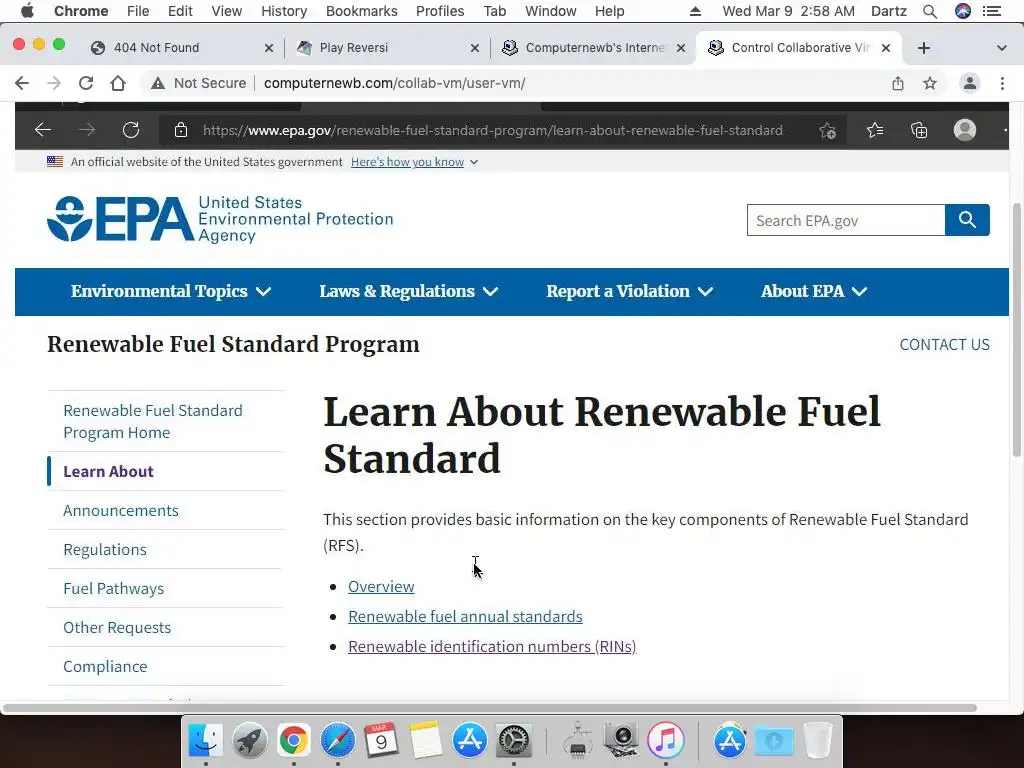This screenshot has width=1024, height=768.
Task: Open Other Requests sidebar link
Action: click(x=117, y=628)
